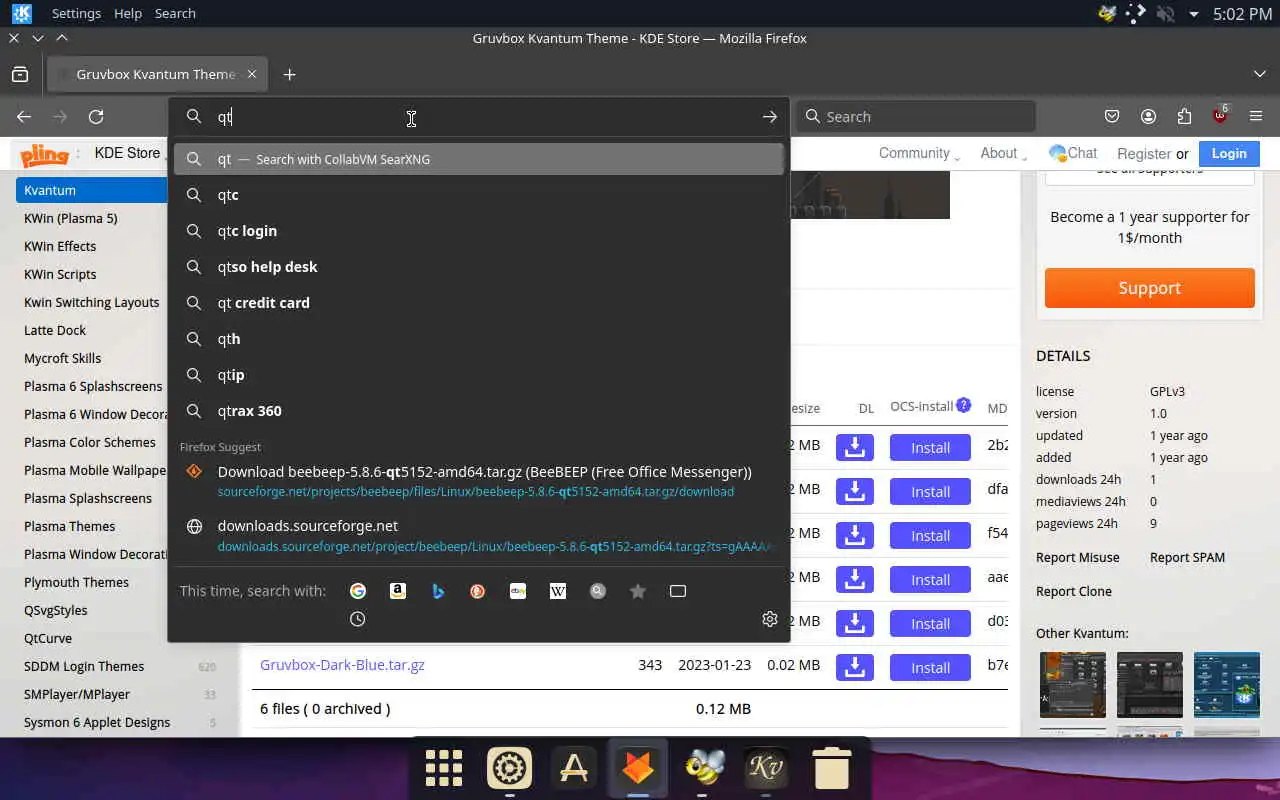Viewport: 1280px width, 800px height.
Task: Search in open tabs using the tab icon
Action: coord(678,591)
